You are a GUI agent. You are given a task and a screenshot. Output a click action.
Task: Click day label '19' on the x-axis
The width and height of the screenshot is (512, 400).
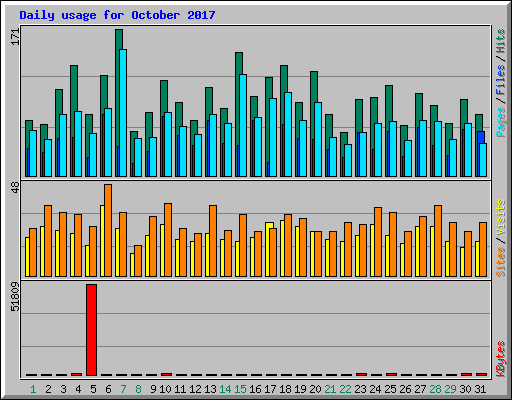pyautogui.click(x=300, y=389)
